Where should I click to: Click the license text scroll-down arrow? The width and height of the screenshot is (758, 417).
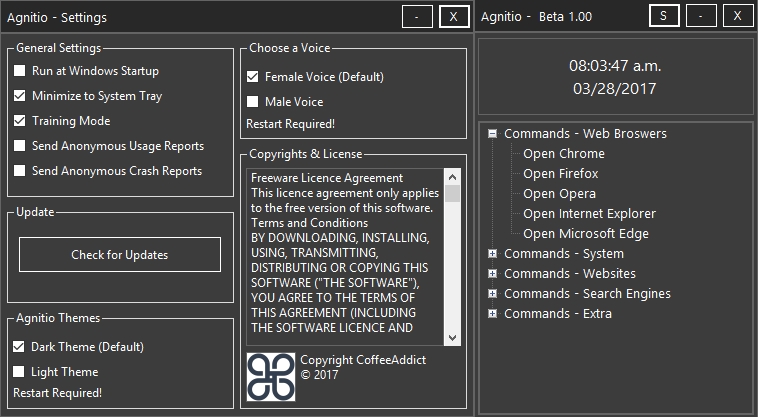click(452, 337)
